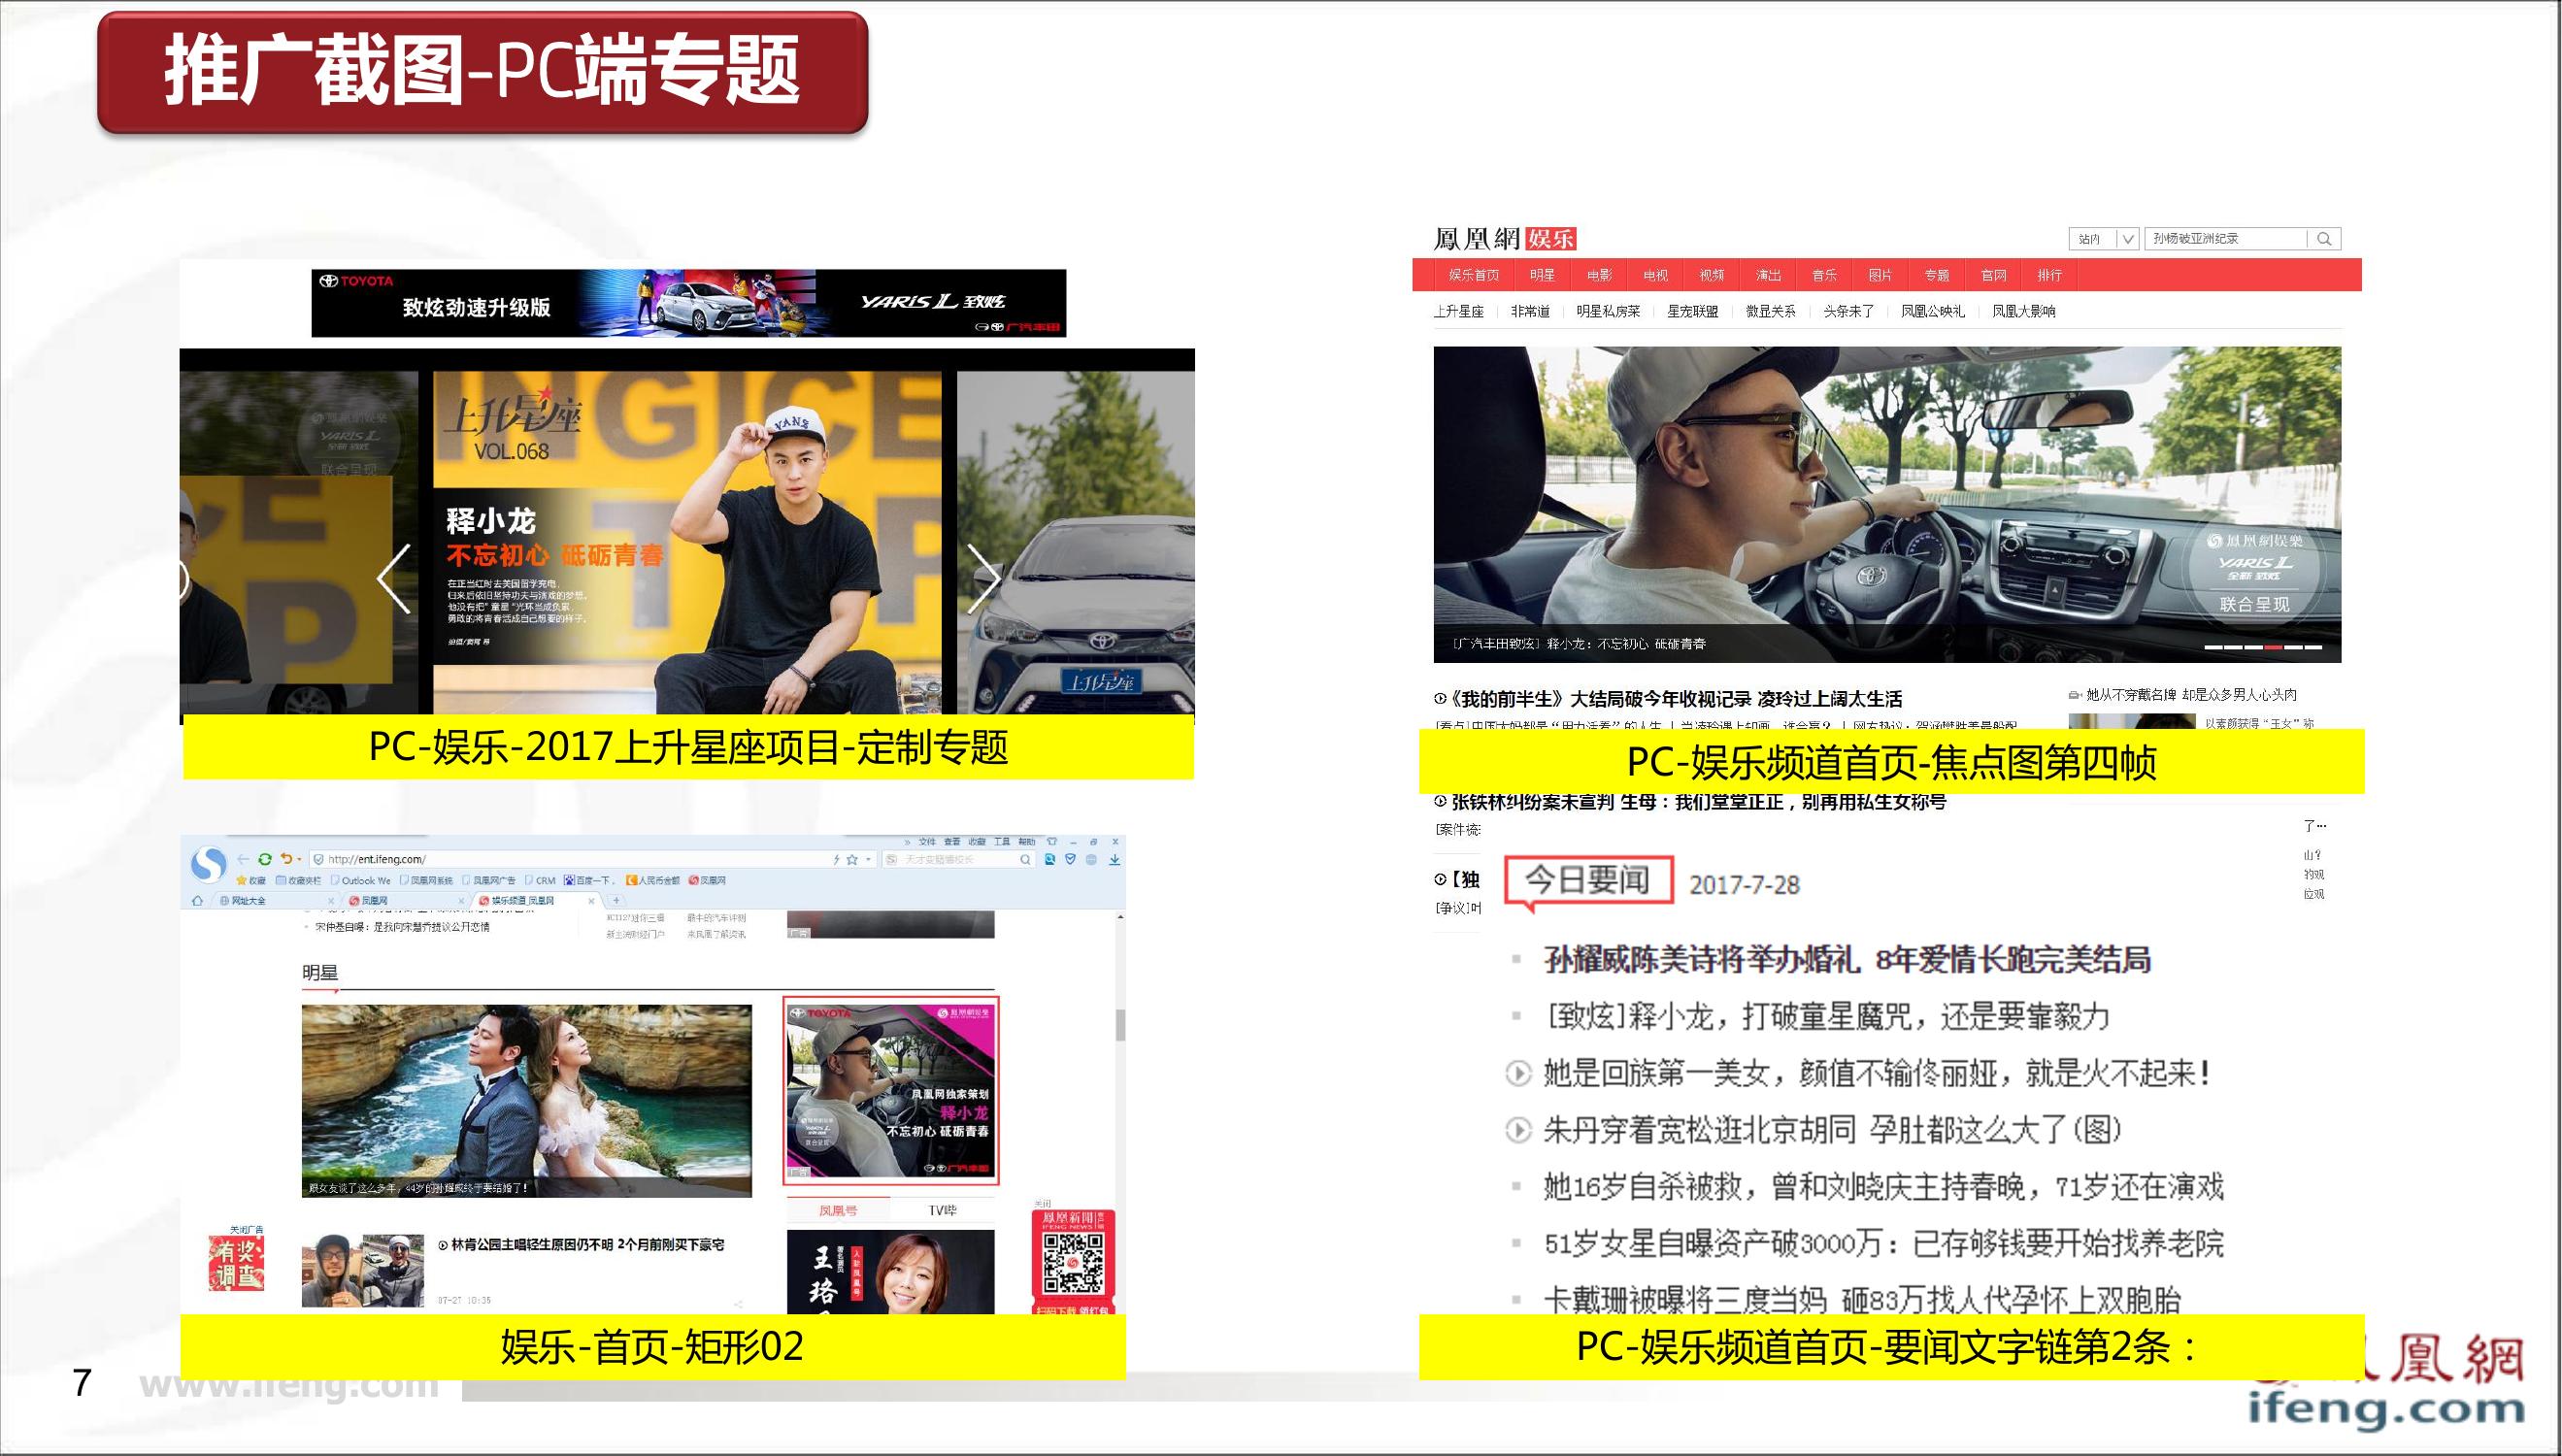Expand the » chevron before 文件 menu
Viewport: 2562px width, 1456px height.
click(908, 842)
